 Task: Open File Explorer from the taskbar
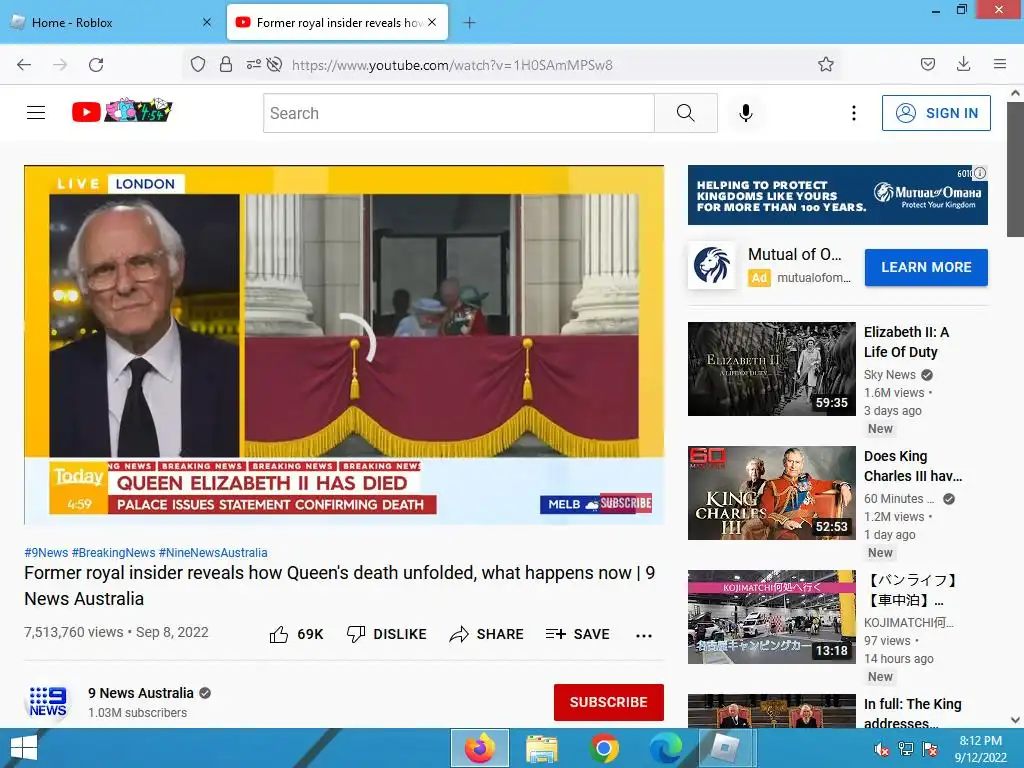pos(541,748)
